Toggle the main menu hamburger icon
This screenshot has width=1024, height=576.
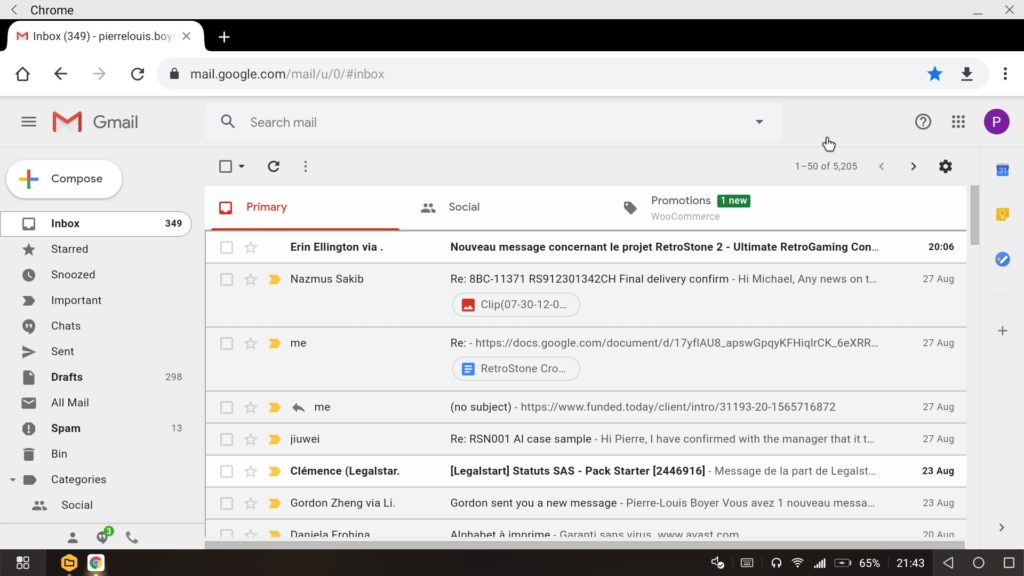coord(29,122)
